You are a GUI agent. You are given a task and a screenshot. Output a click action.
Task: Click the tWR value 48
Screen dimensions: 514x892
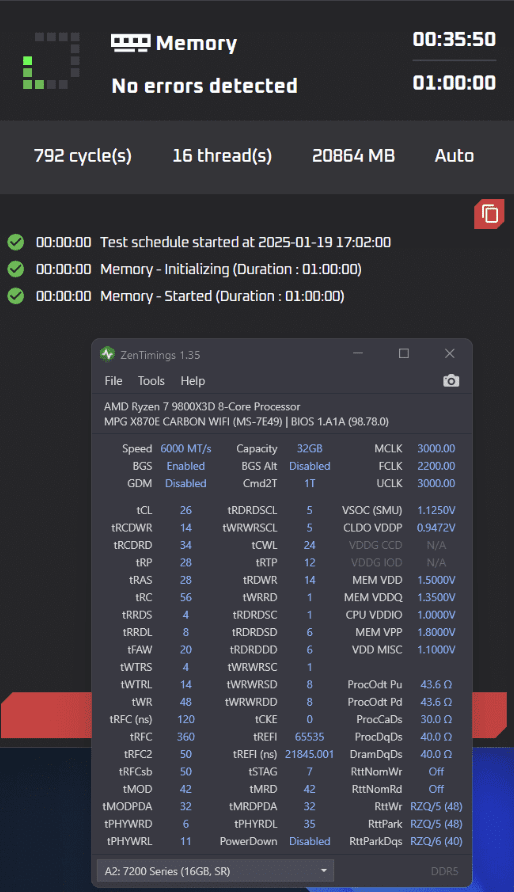click(x=186, y=702)
